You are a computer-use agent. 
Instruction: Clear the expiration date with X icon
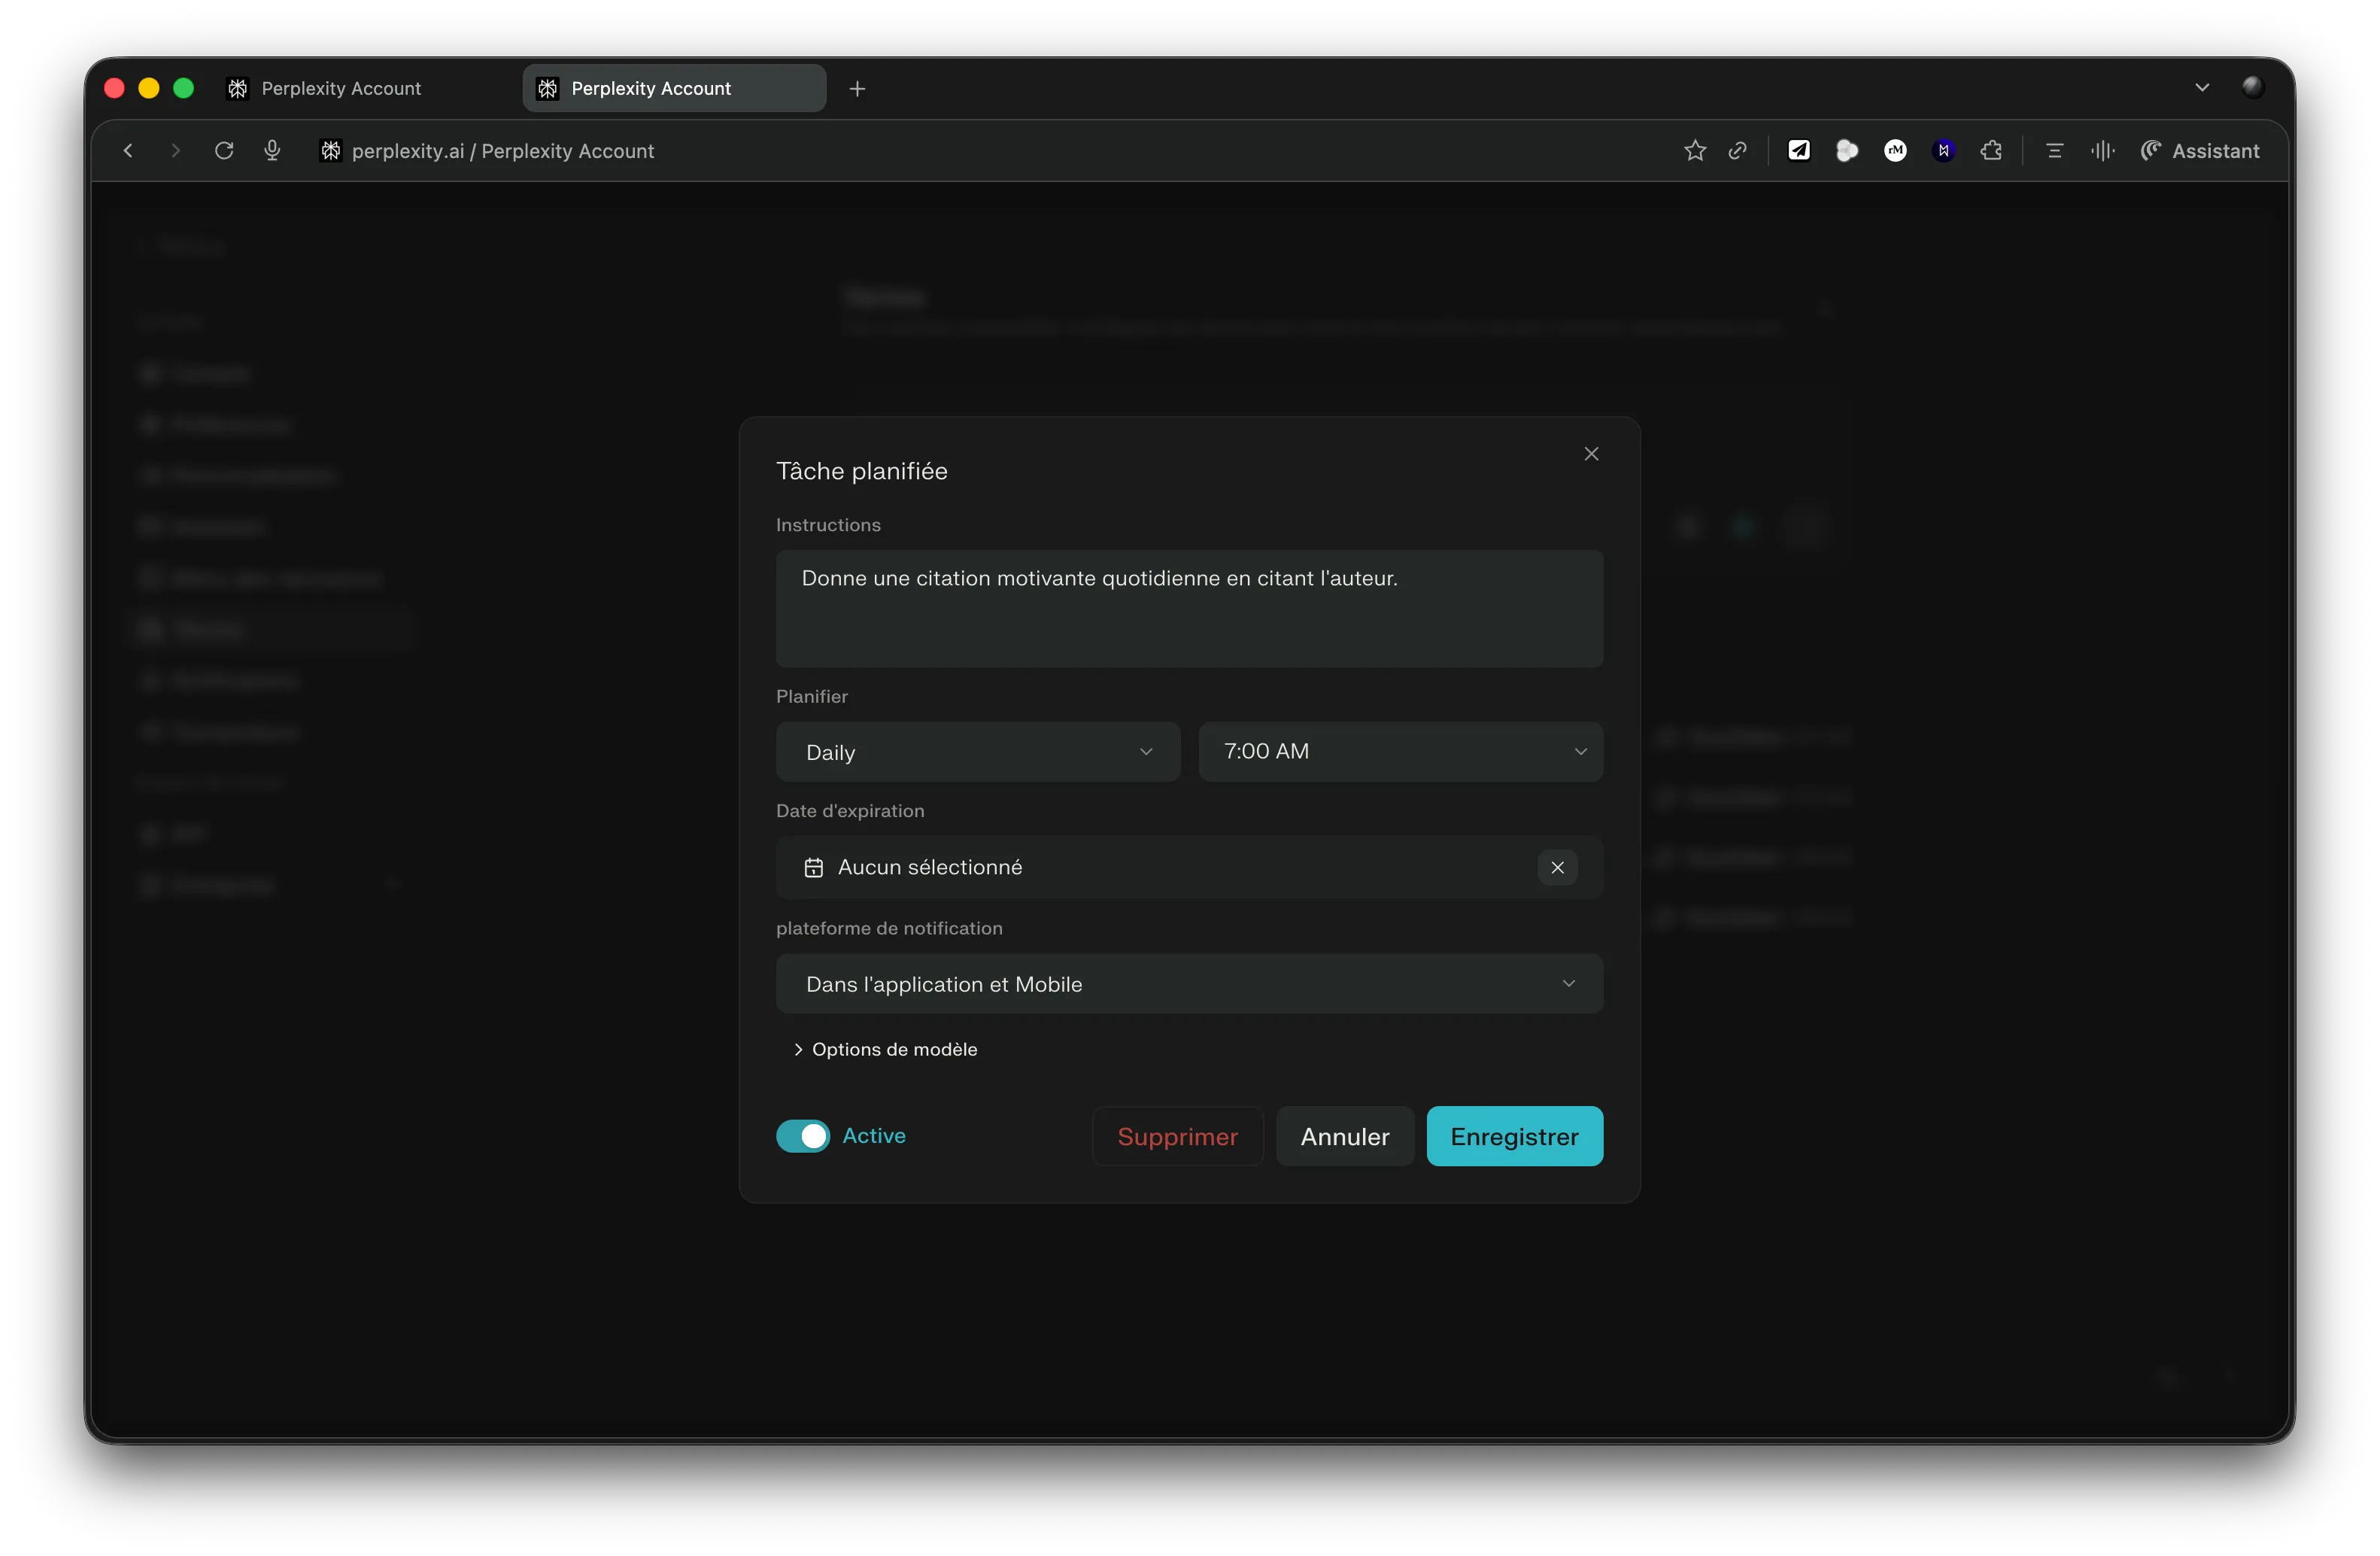tap(1557, 867)
